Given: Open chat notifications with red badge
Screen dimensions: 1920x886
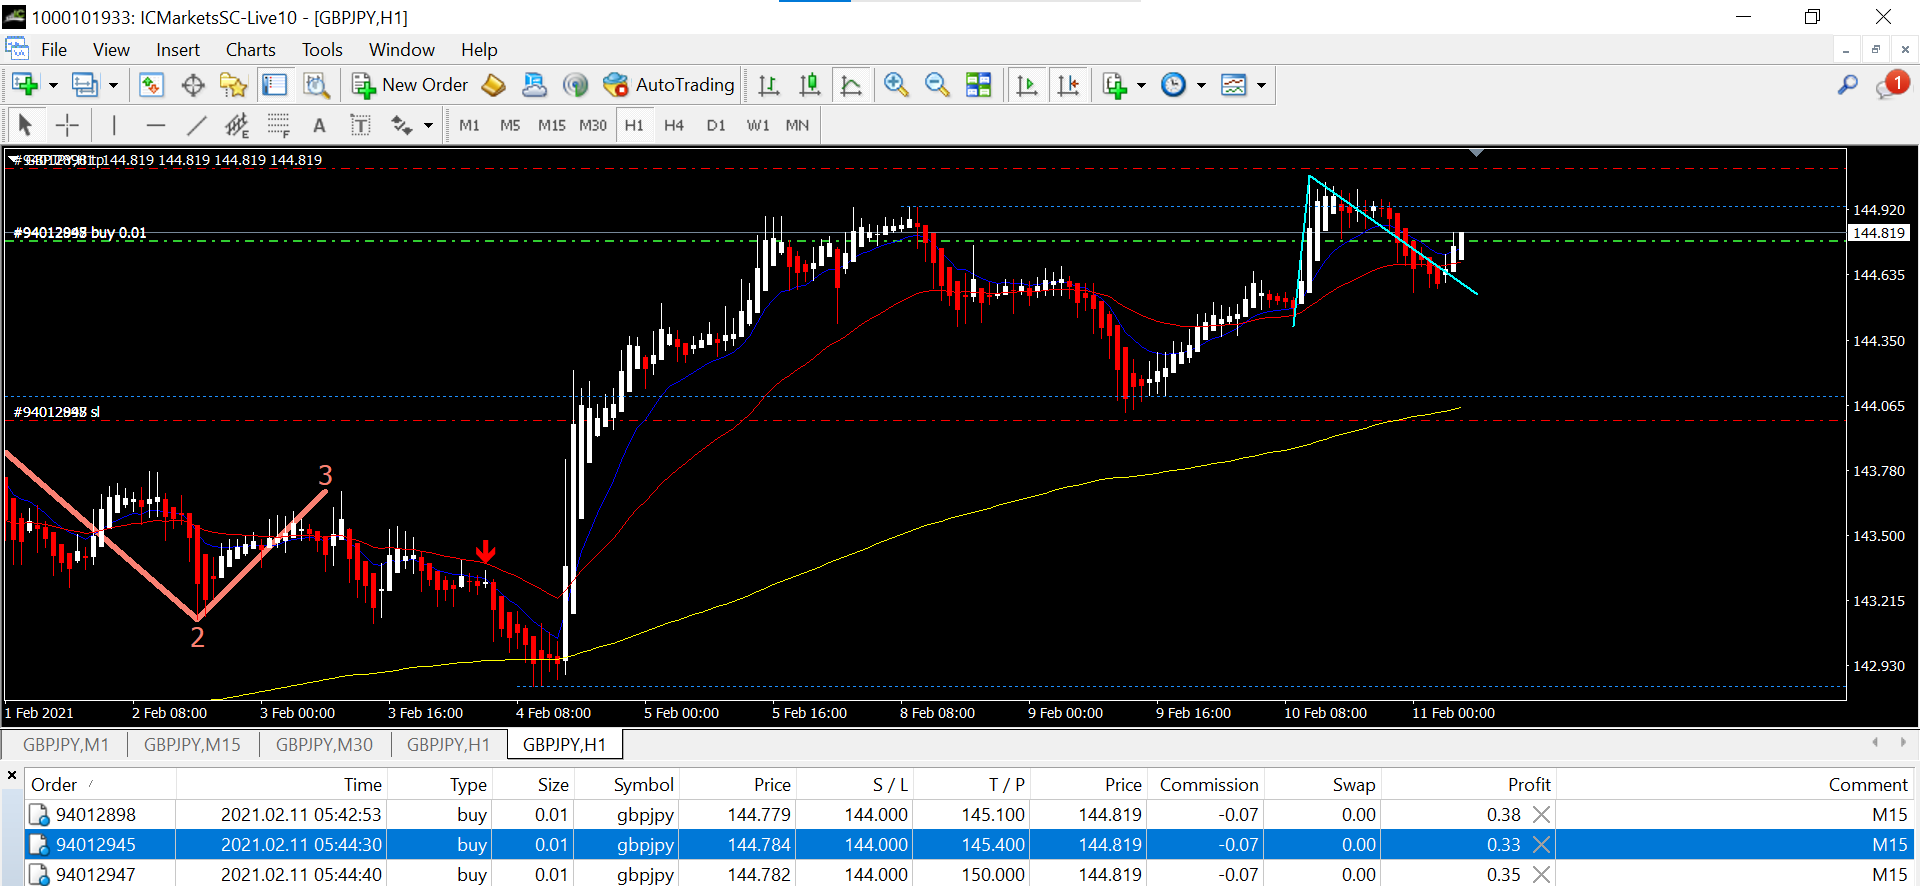Looking at the screenshot, I should point(1891,85).
